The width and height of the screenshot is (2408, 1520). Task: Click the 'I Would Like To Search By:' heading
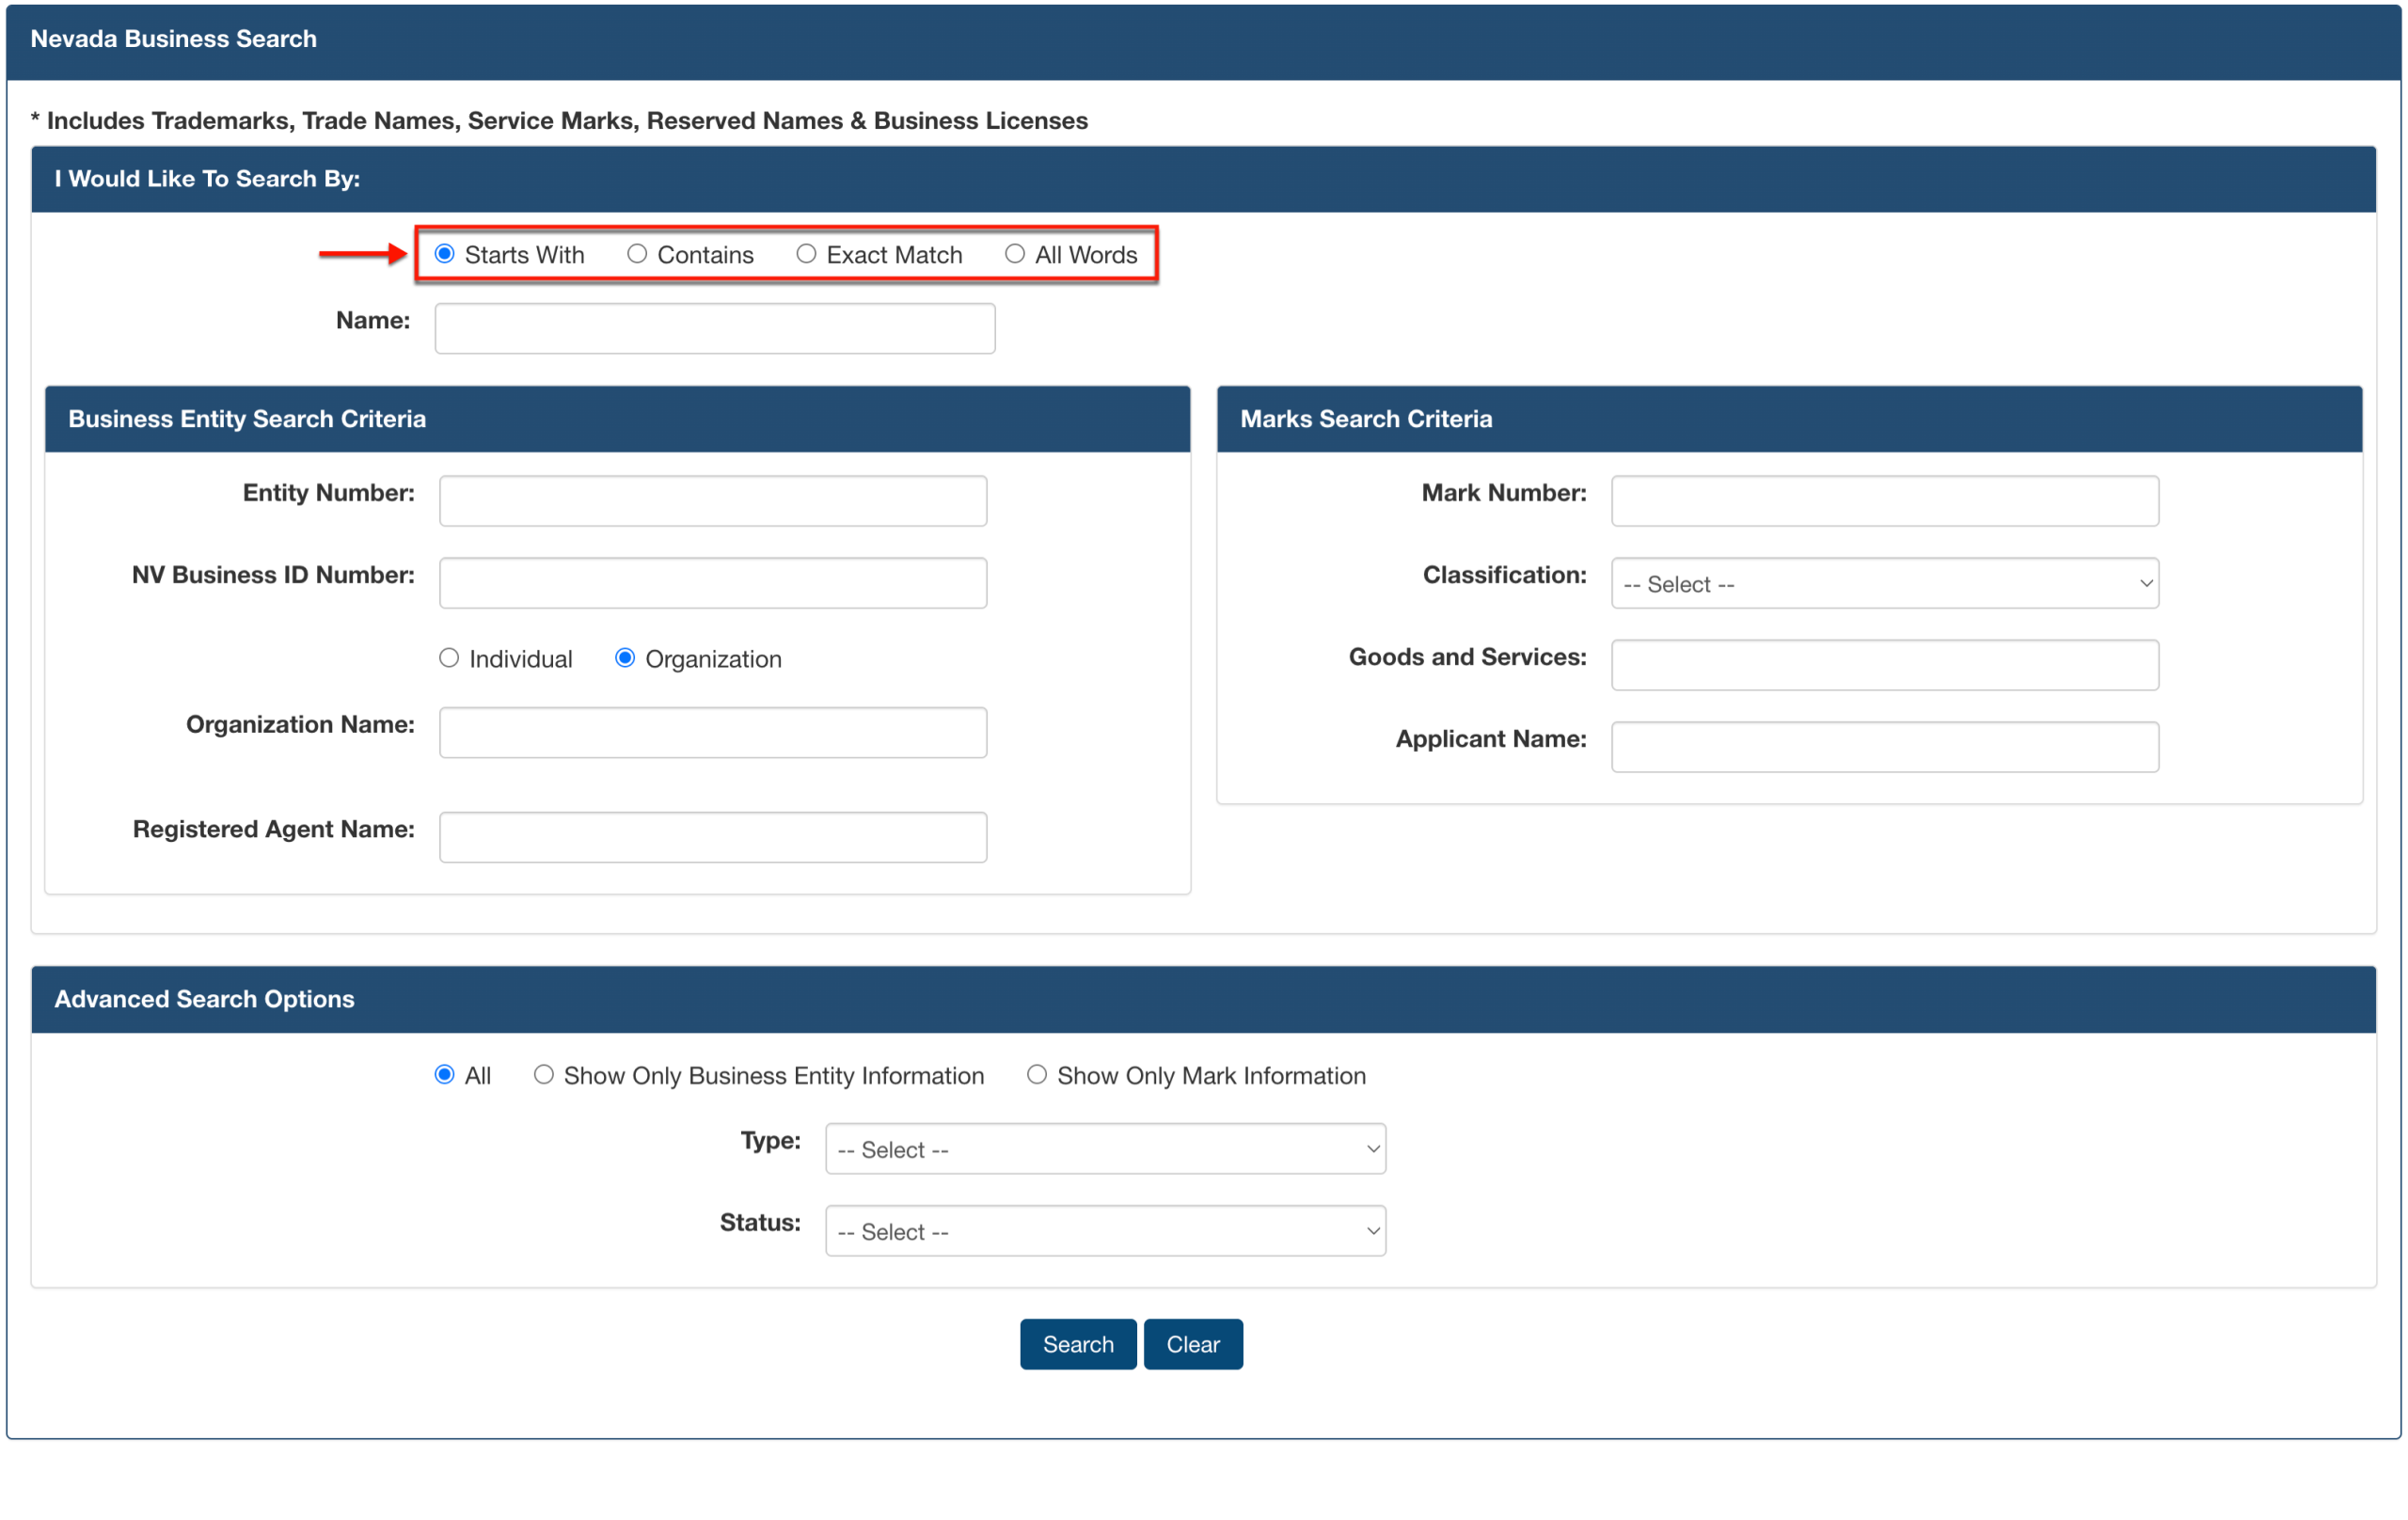[x=207, y=179]
